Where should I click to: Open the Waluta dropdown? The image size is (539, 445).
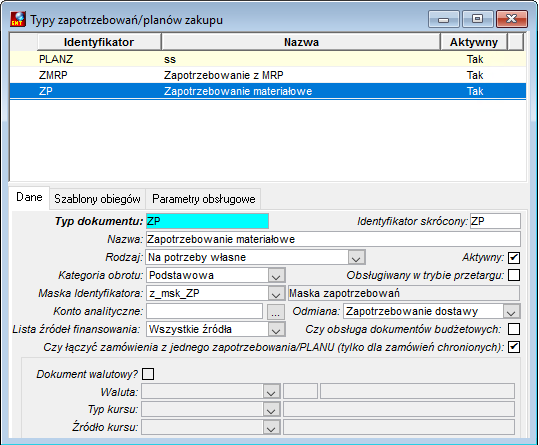click(x=271, y=391)
